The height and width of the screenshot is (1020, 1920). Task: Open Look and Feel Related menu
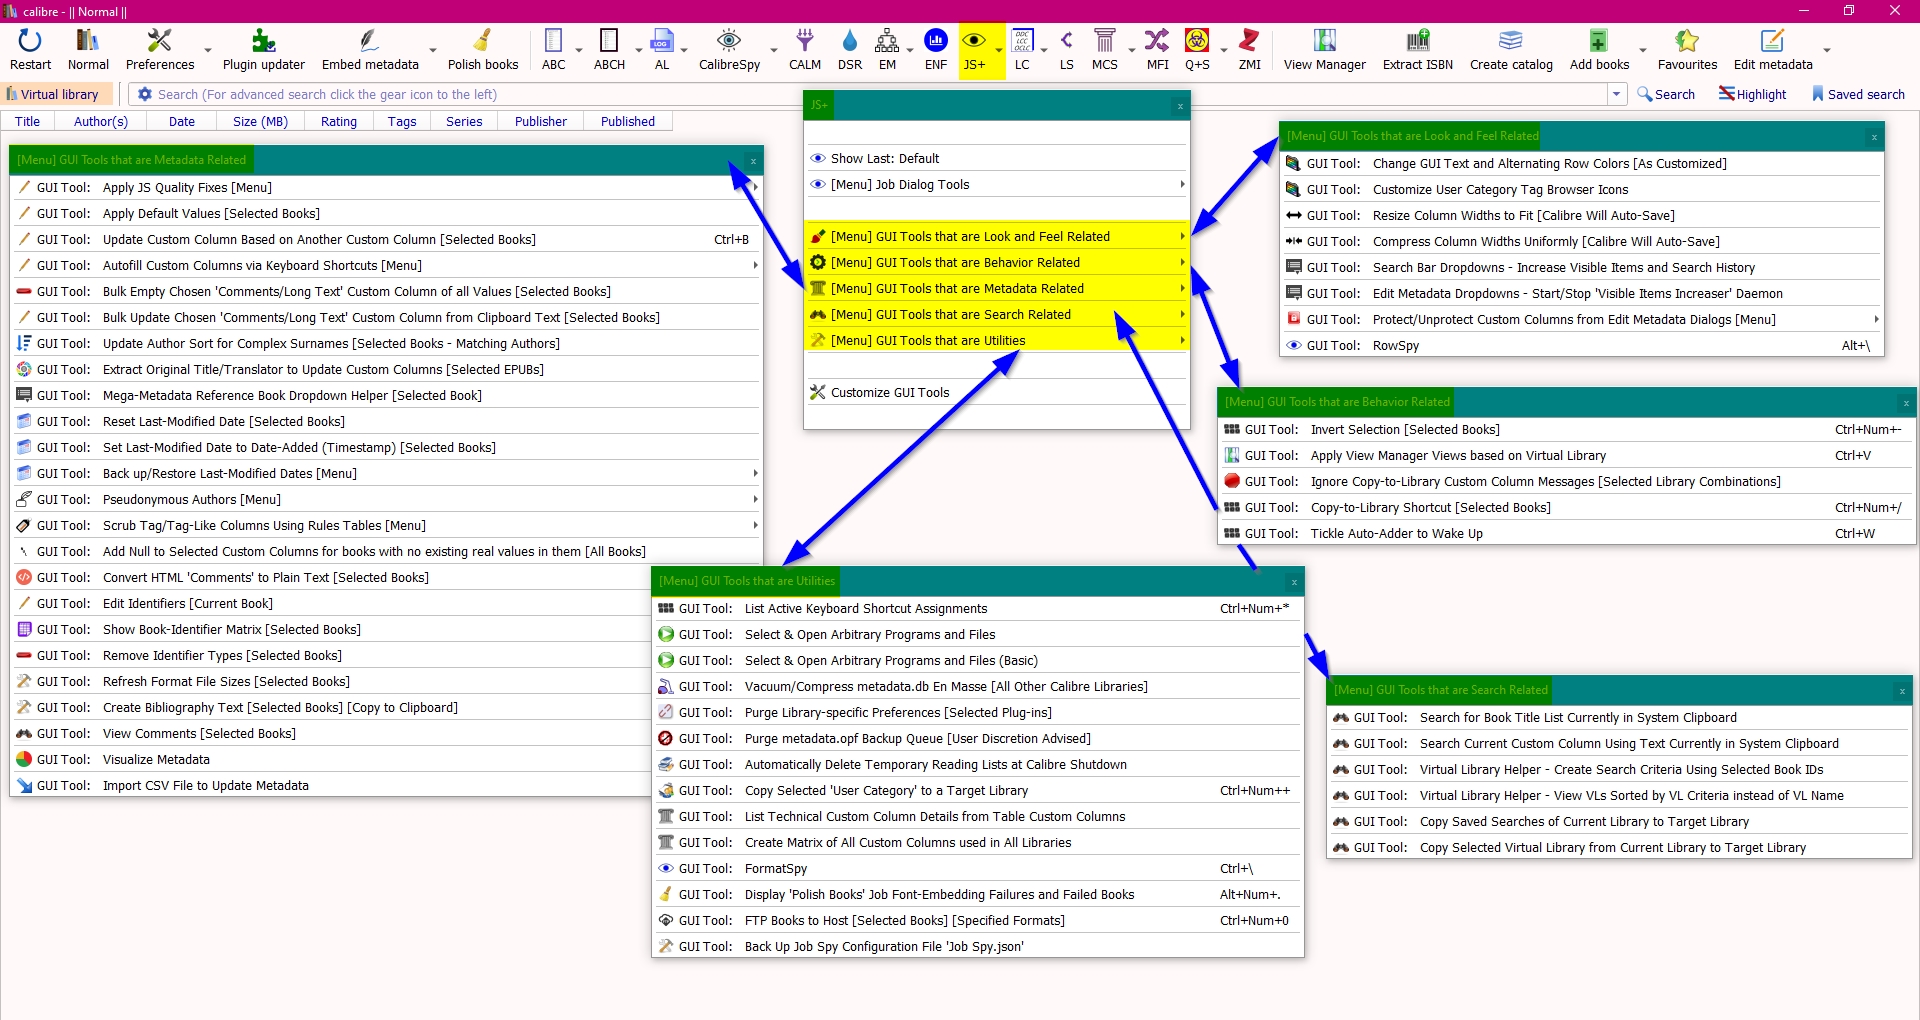[997, 237]
